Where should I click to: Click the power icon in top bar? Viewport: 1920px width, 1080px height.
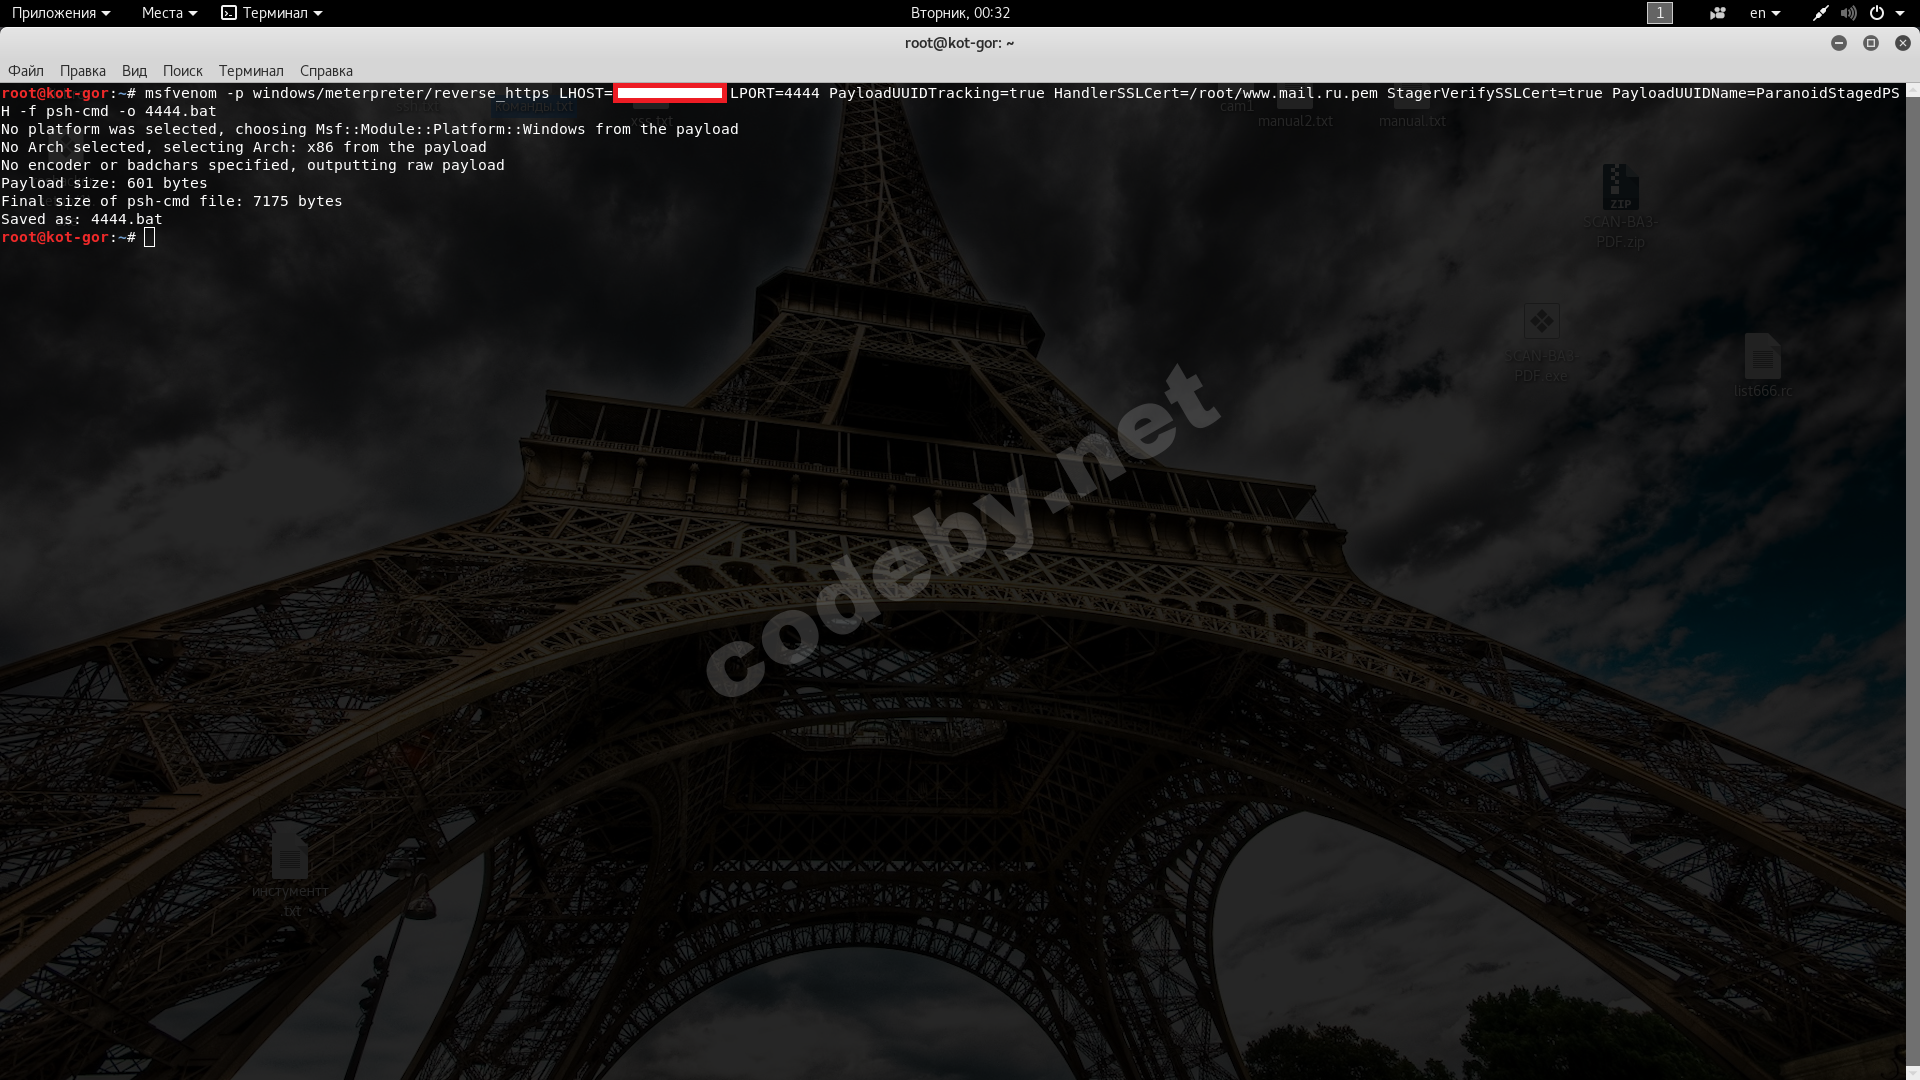click(1877, 13)
